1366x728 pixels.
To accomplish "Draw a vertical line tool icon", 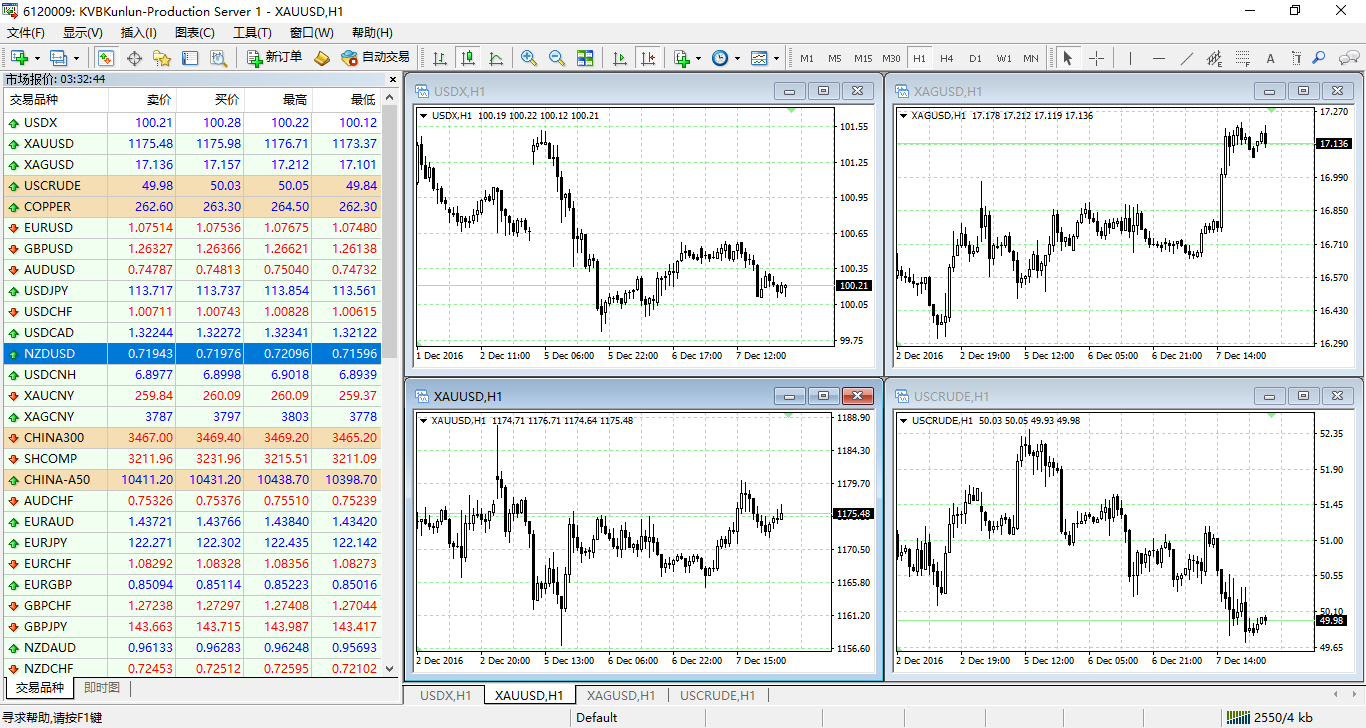I will [x=1130, y=58].
